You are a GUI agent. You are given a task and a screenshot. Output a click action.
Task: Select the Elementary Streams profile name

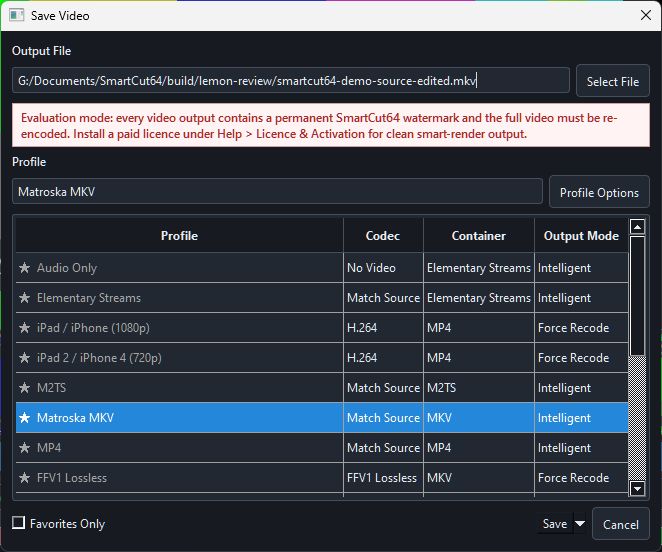89,298
